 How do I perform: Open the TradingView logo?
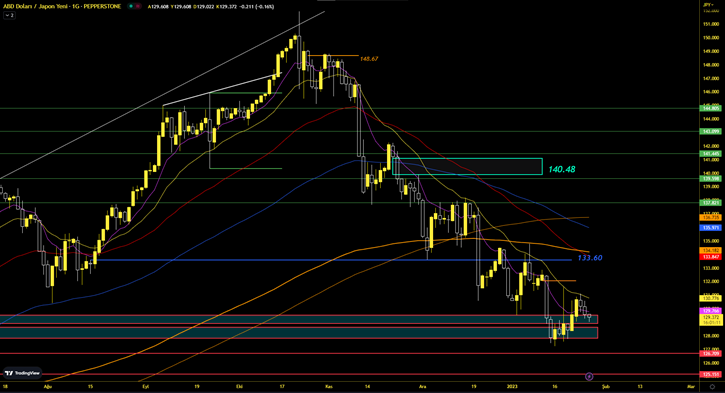pyautogui.click(x=22, y=373)
